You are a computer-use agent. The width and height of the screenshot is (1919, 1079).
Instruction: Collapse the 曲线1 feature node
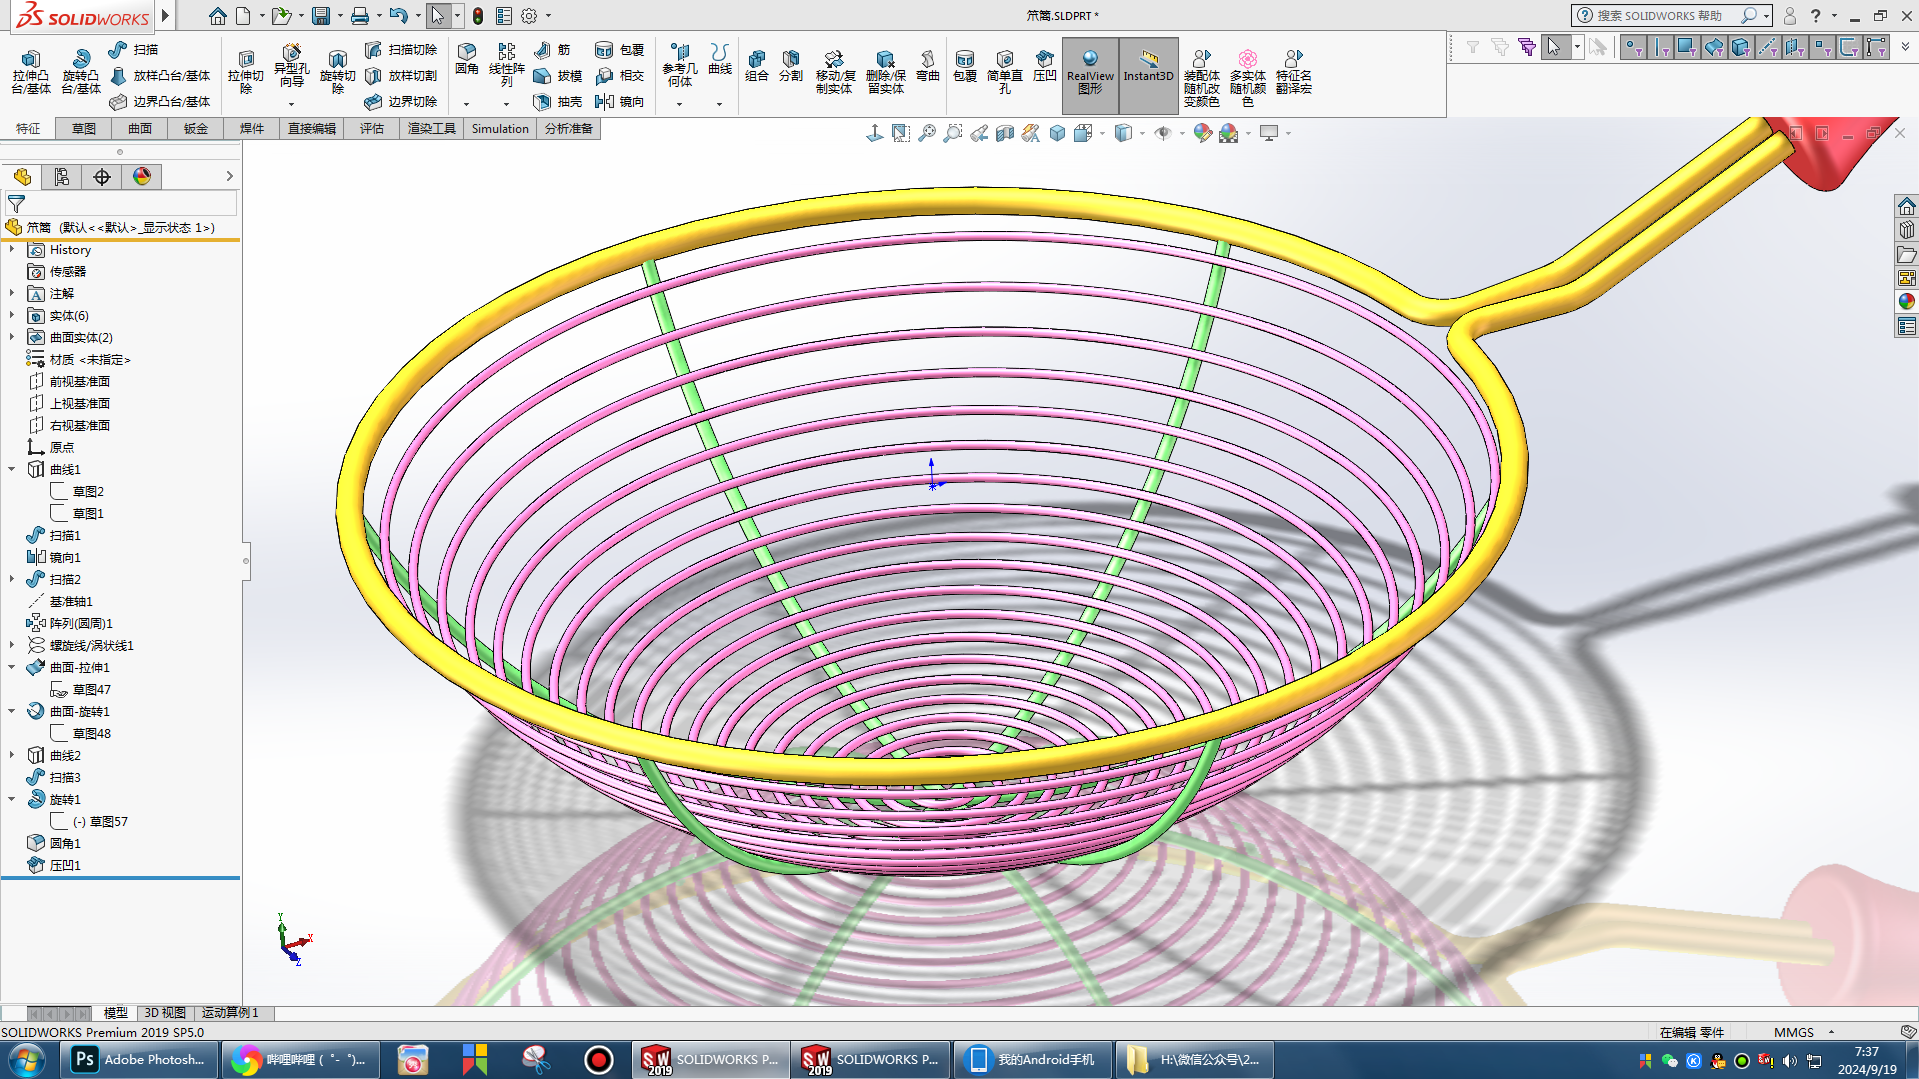coord(12,470)
